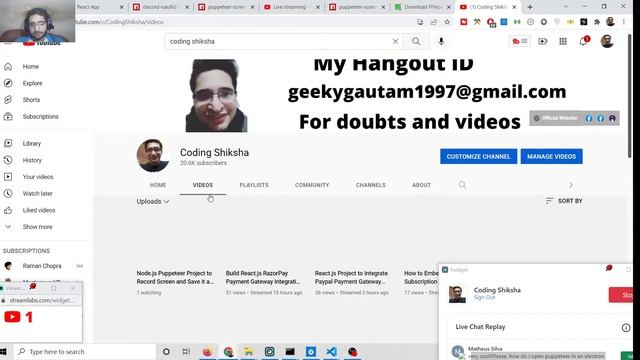Open Visual Studio Code from the taskbar
This screenshot has height=360, width=640.
[331, 351]
